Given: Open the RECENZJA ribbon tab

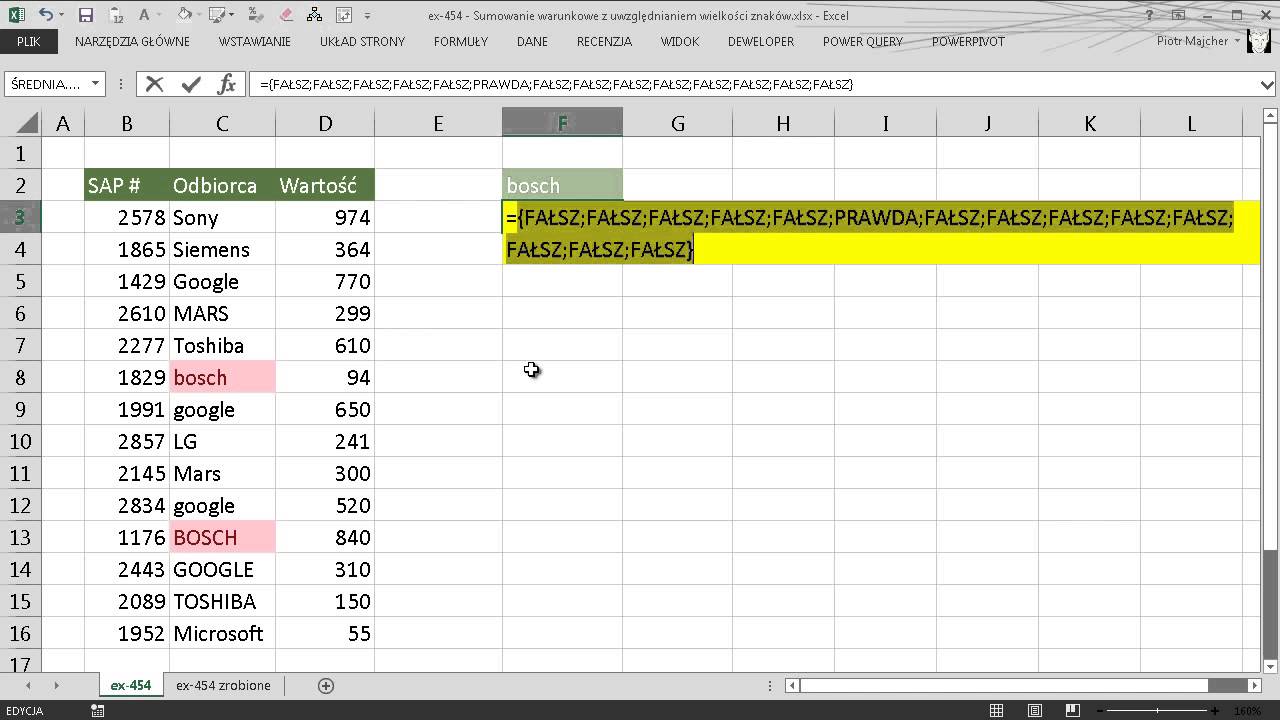Looking at the screenshot, I should [x=604, y=42].
